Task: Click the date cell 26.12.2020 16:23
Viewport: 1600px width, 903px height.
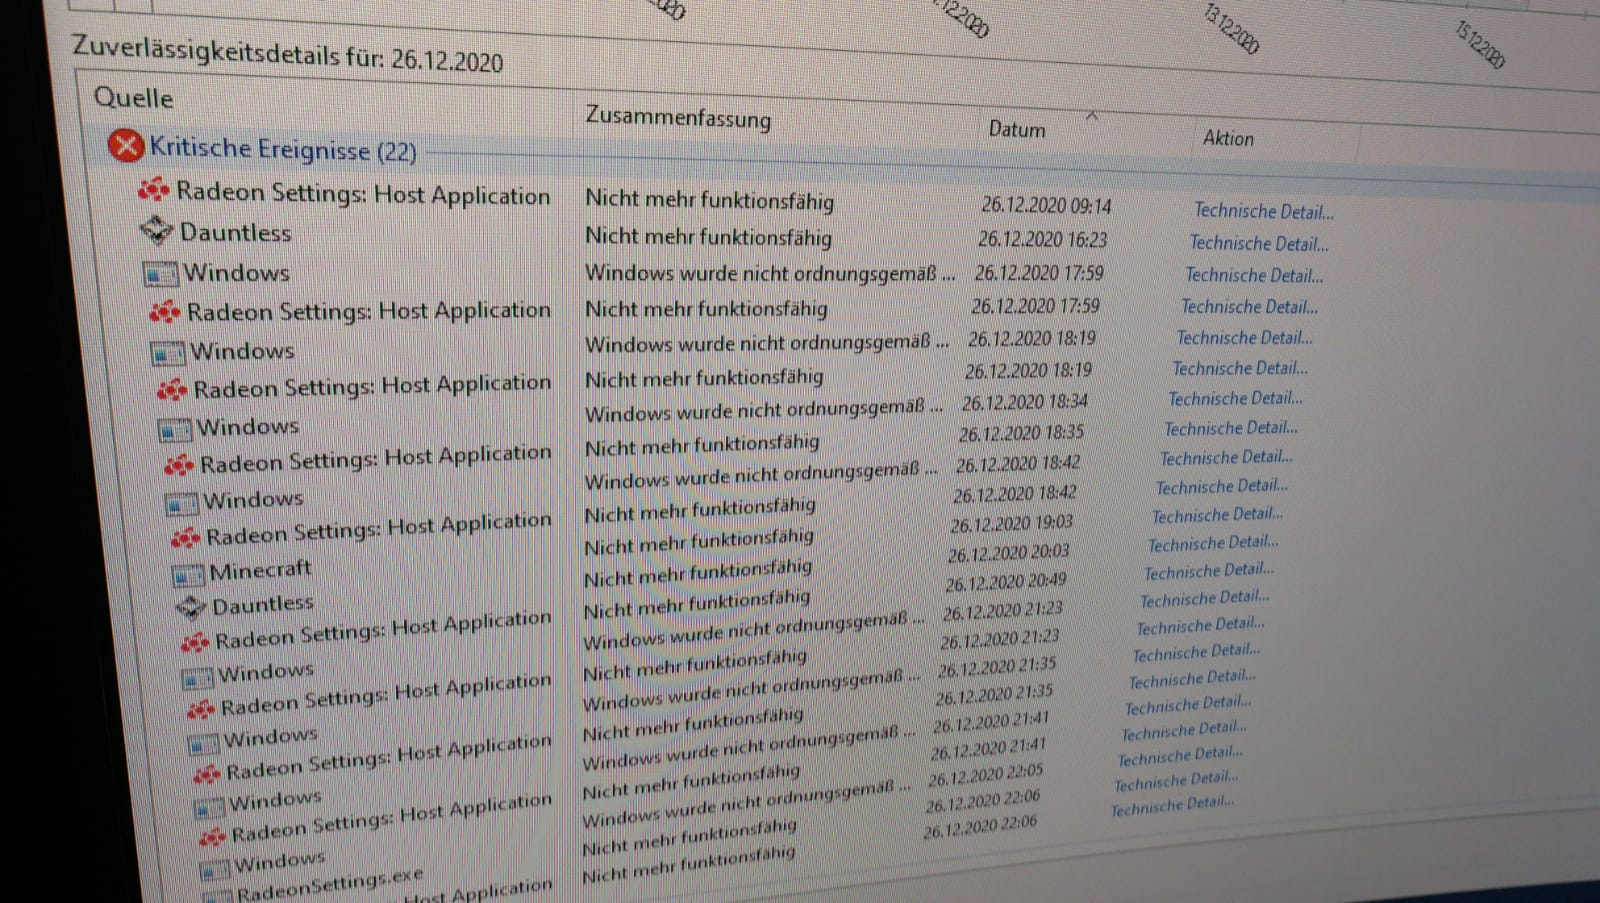Action: [1042, 240]
